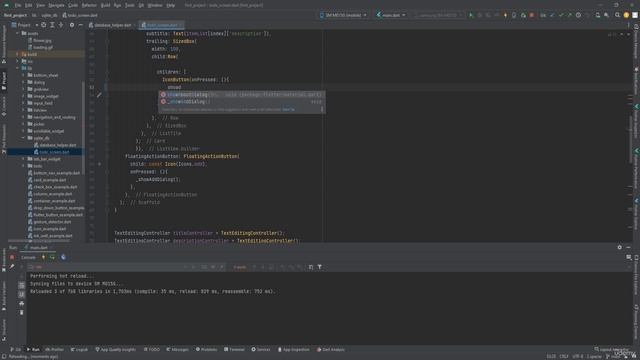
Task: Open the device selector dropdown
Action: [x=343, y=15]
